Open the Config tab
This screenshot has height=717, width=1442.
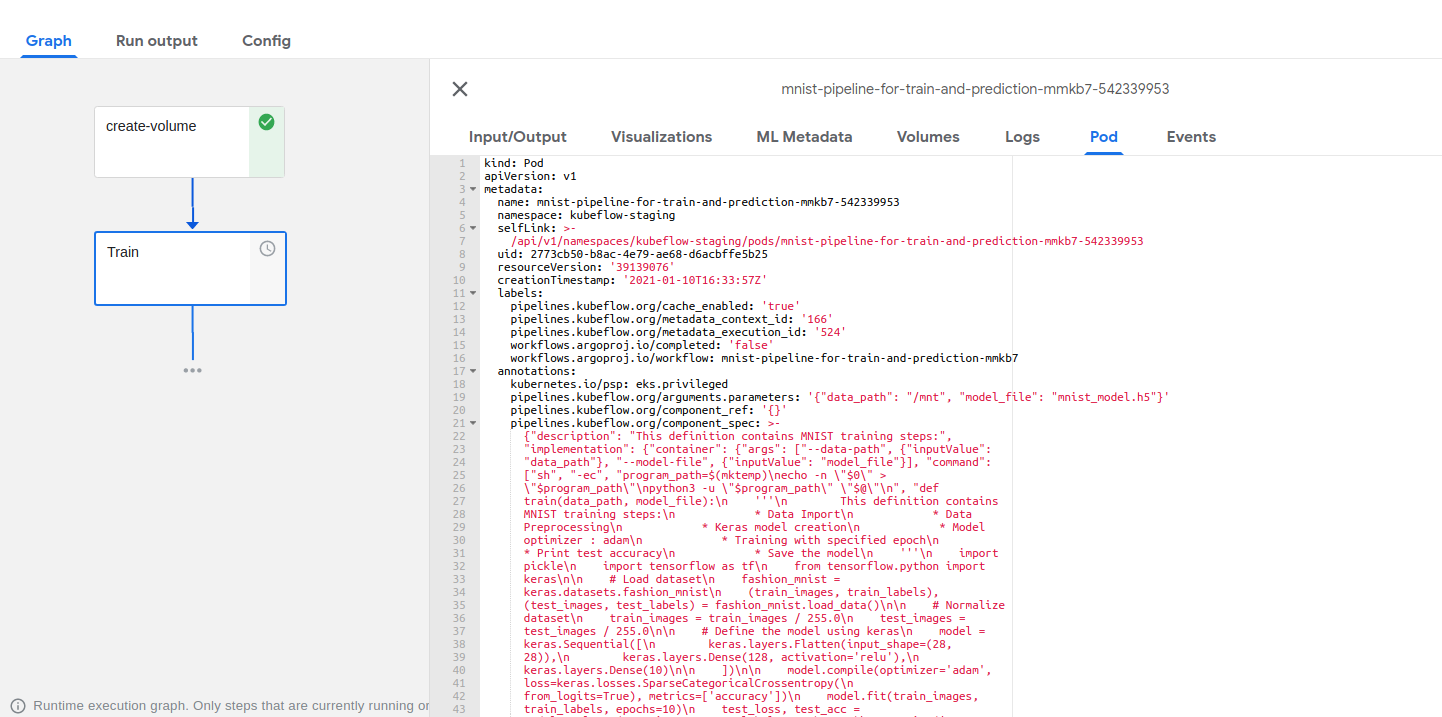click(266, 41)
